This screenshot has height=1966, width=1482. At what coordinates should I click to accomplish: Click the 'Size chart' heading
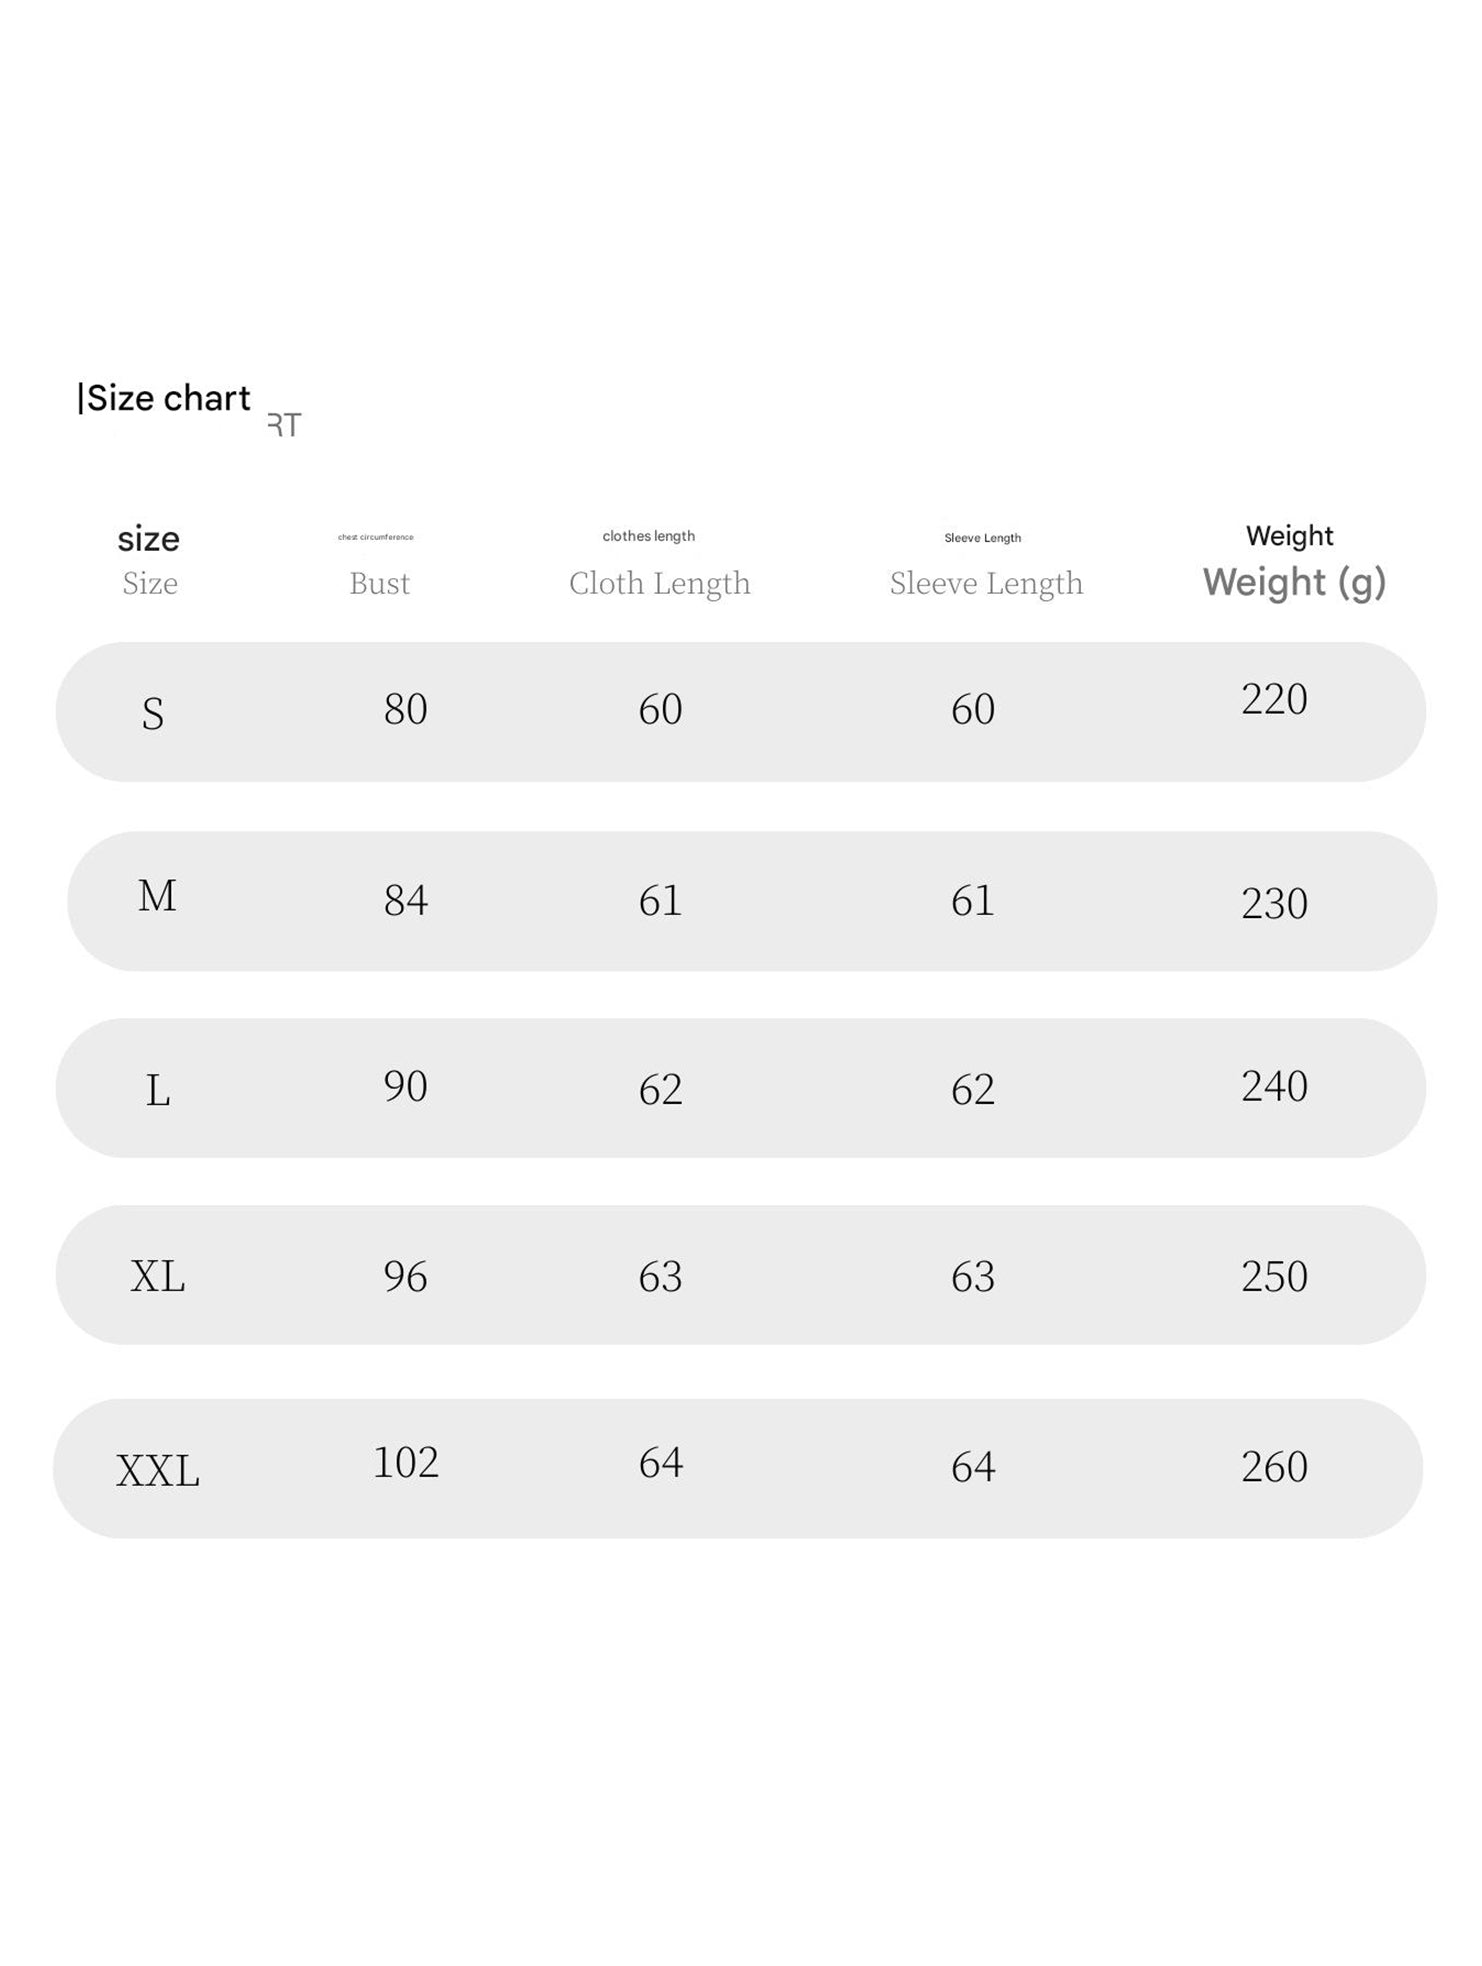[x=165, y=398]
